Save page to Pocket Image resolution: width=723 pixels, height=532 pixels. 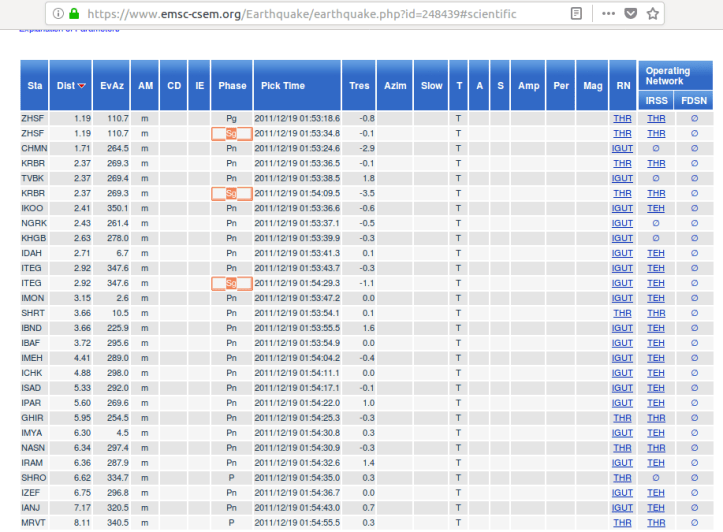631,14
